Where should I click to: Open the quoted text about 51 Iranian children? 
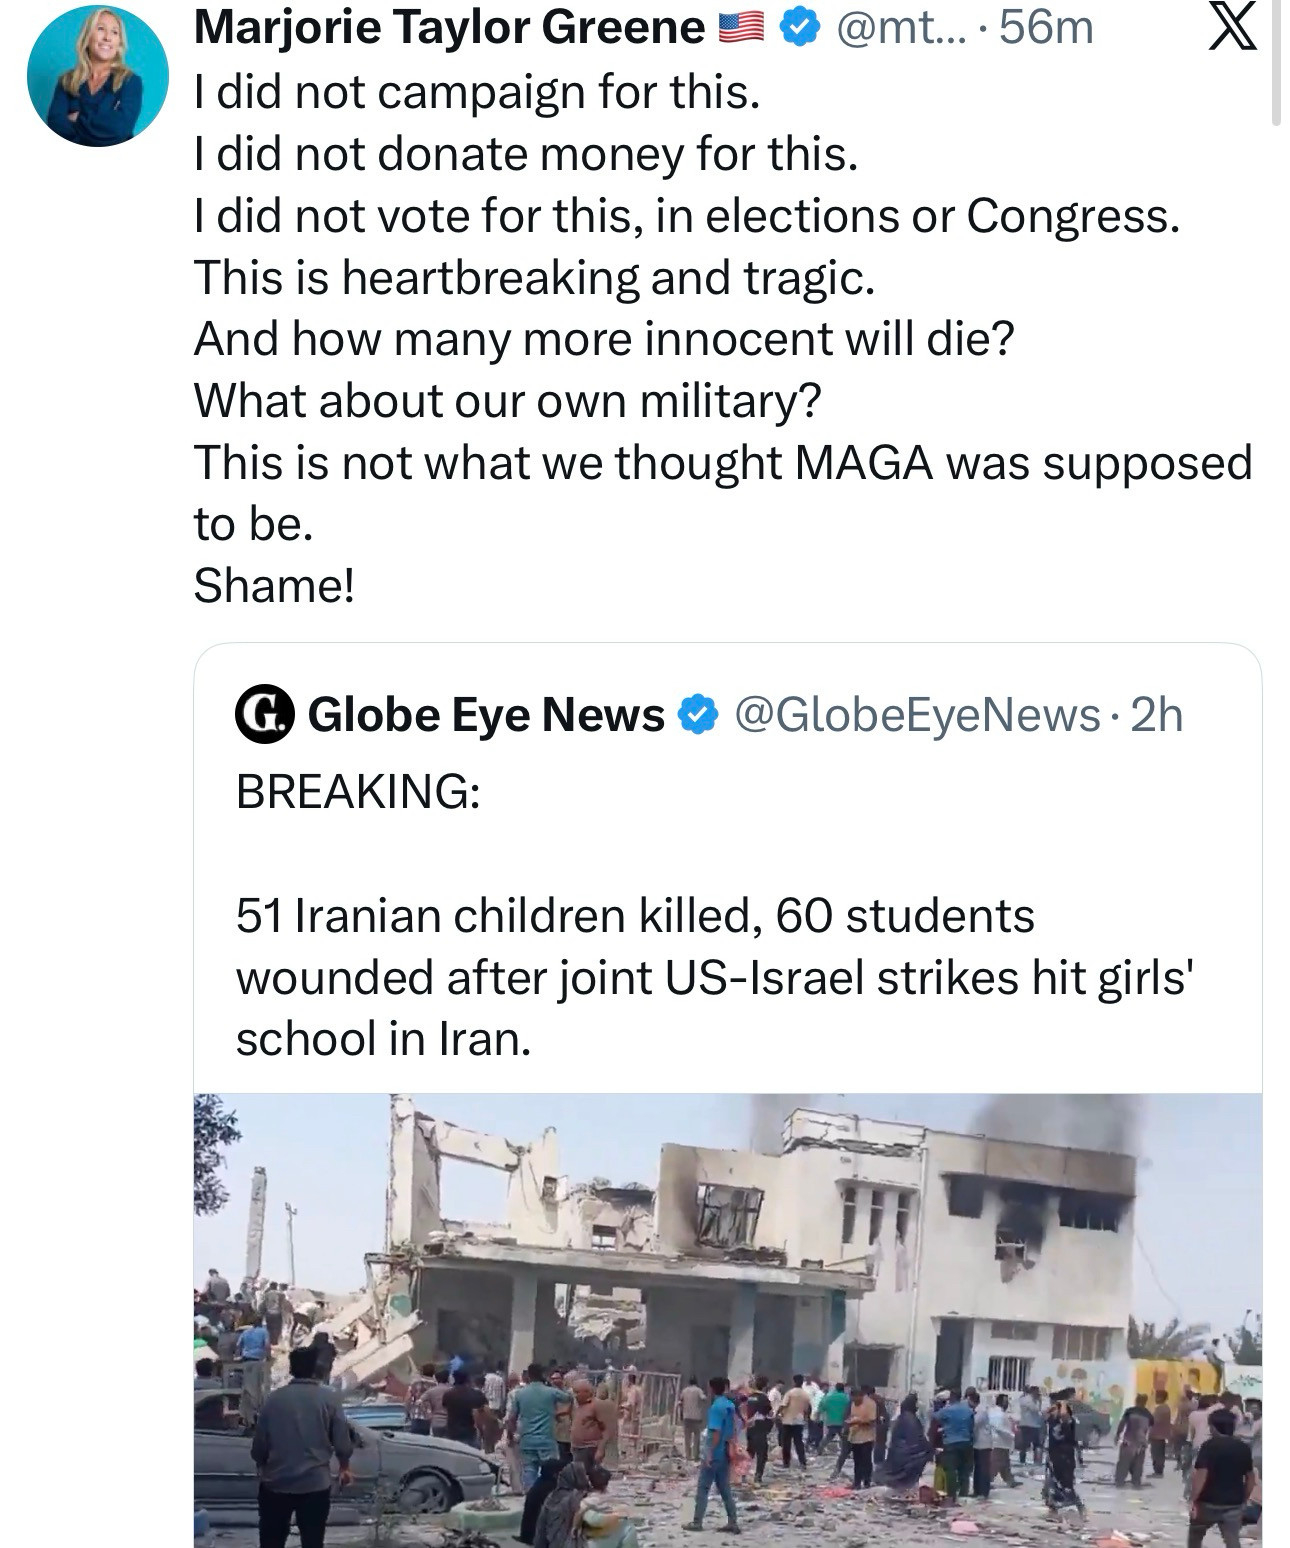pyautogui.click(x=714, y=977)
